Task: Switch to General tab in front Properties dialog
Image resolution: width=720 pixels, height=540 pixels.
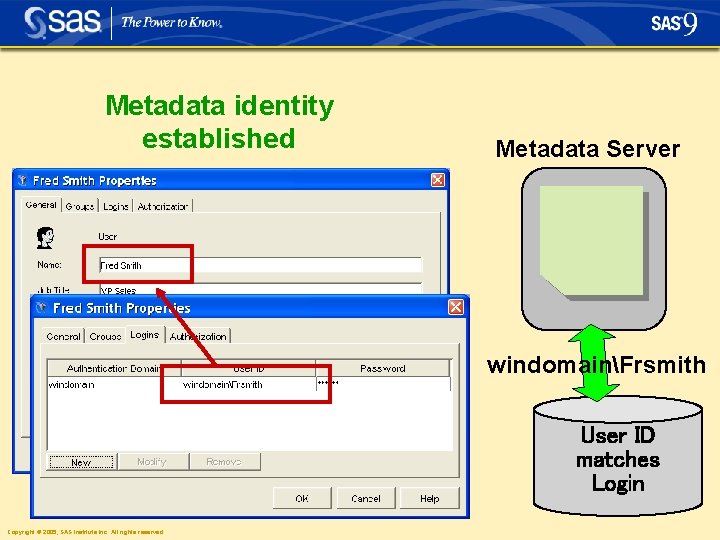Action: (x=63, y=336)
